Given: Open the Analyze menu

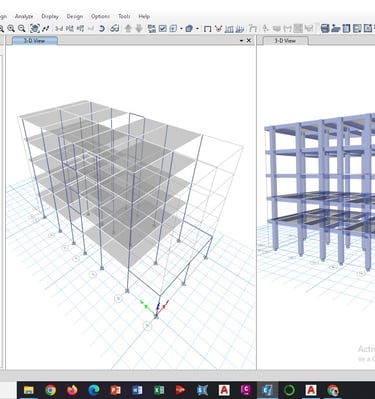Looking at the screenshot, I should pyautogui.click(x=24, y=16).
